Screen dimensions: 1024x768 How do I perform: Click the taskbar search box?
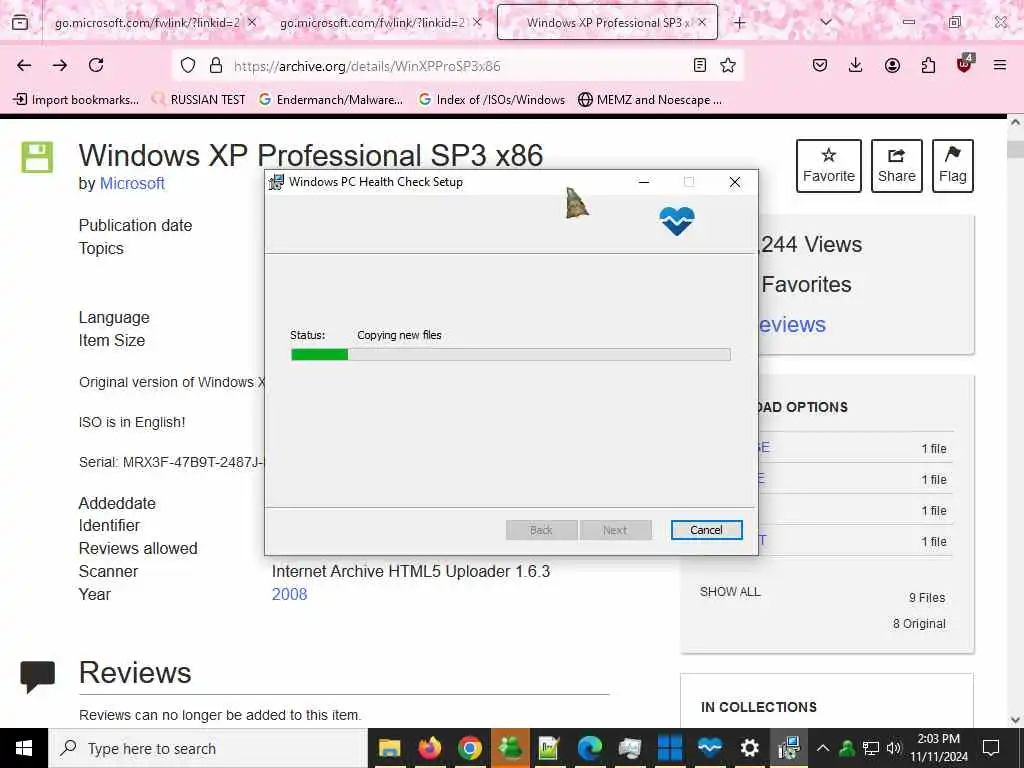pyautogui.click(x=208, y=748)
